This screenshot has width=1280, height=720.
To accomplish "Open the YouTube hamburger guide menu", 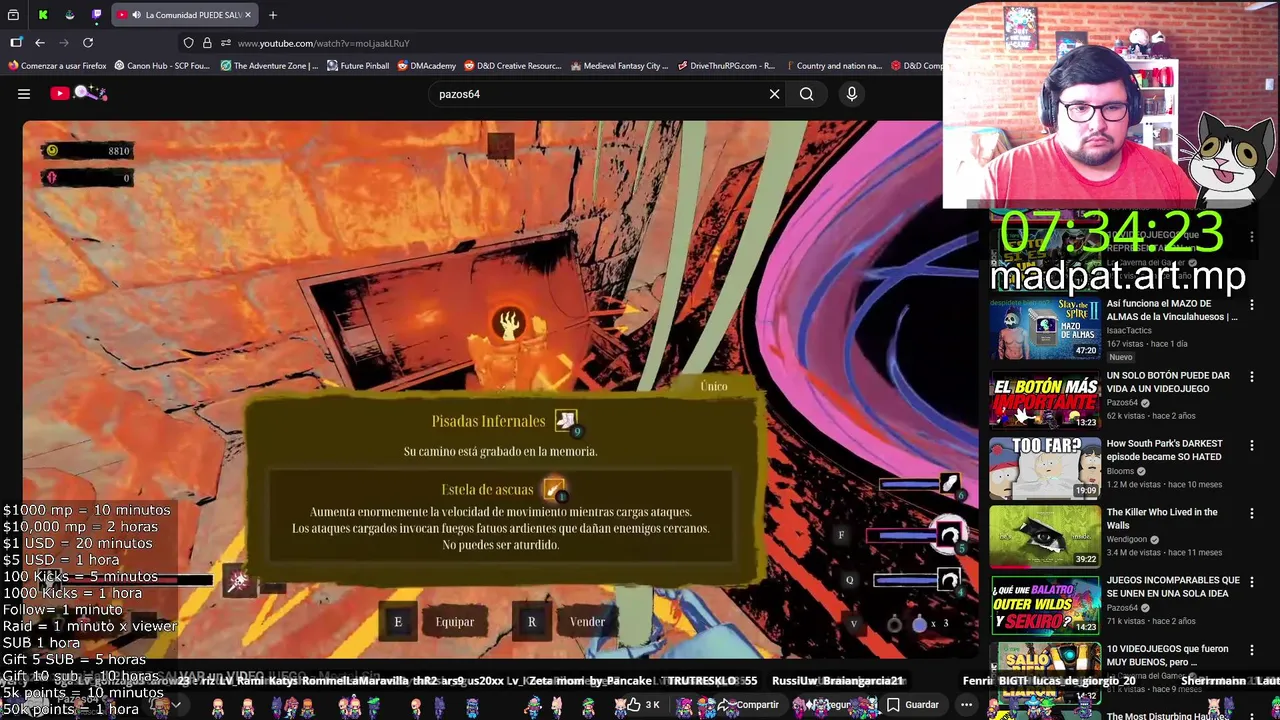I will click(24, 94).
